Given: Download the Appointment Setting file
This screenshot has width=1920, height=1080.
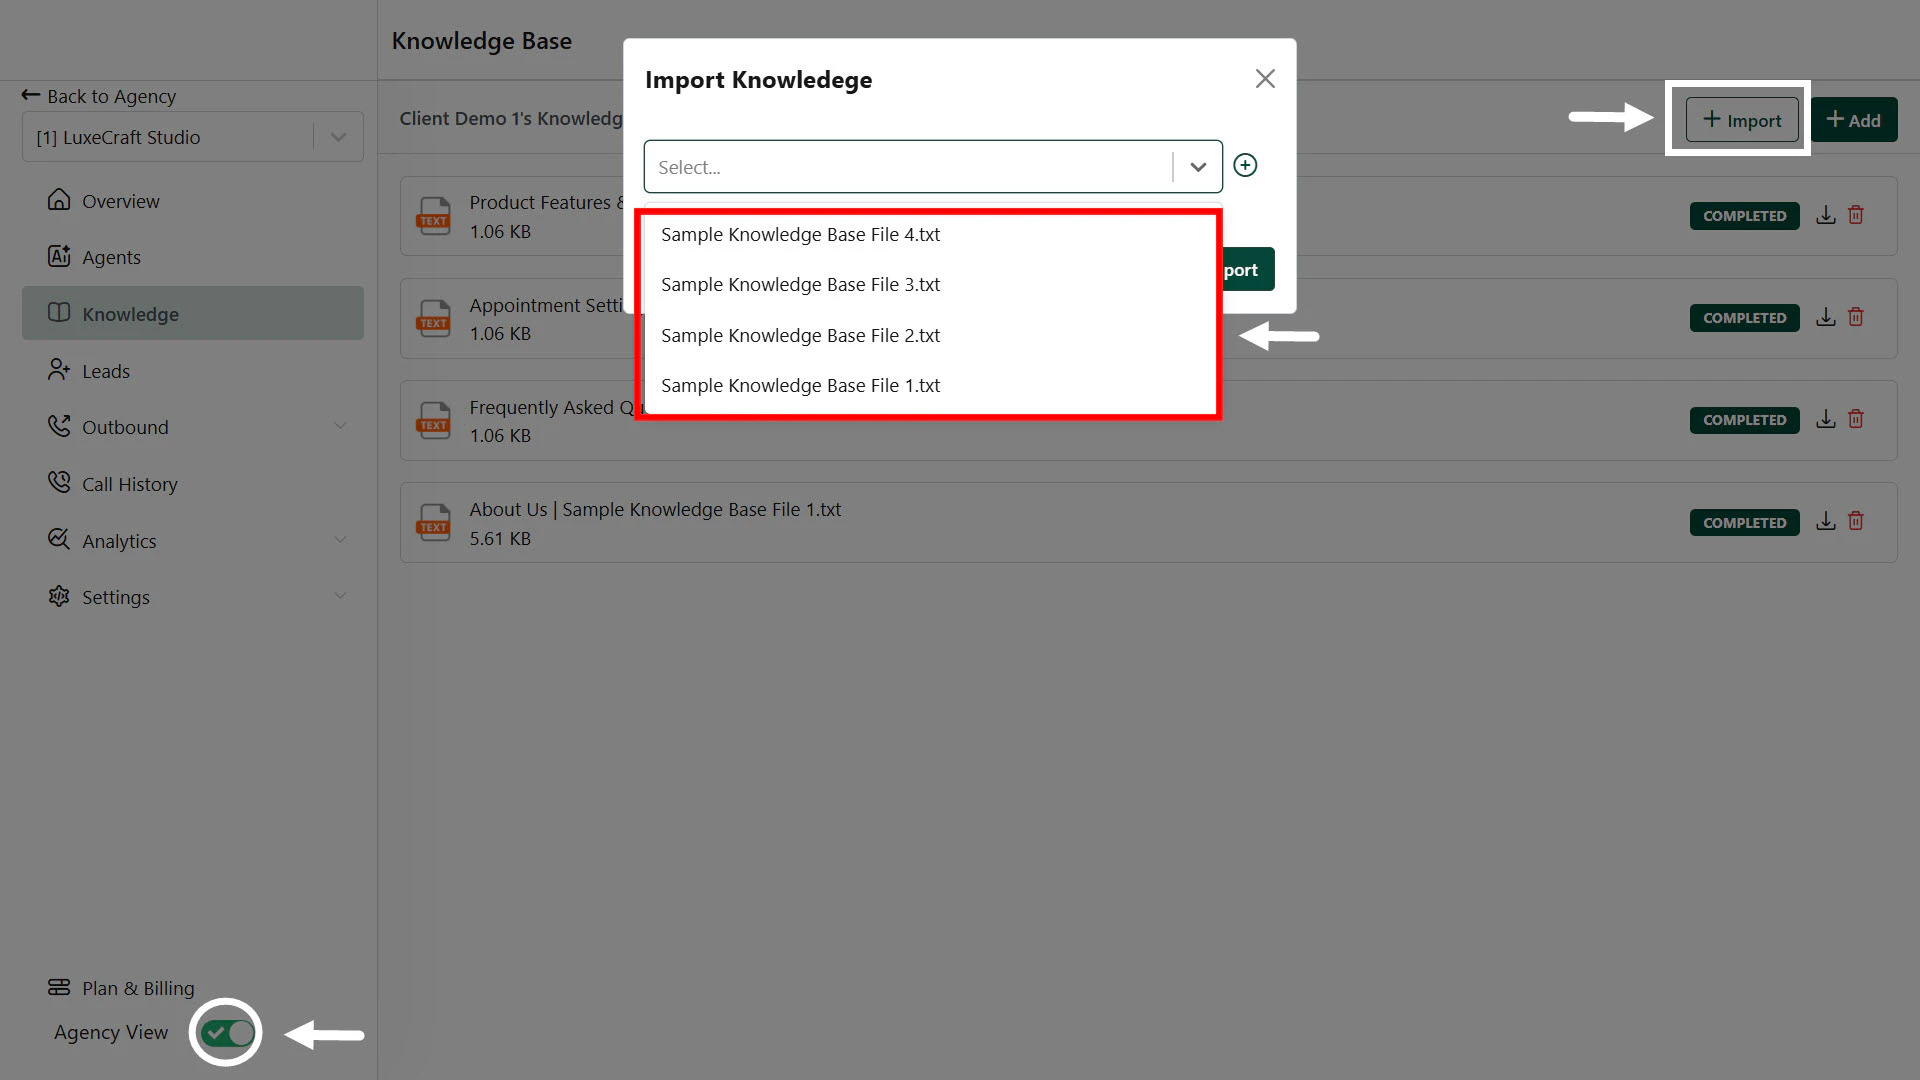Looking at the screenshot, I should pos(1826,317).
